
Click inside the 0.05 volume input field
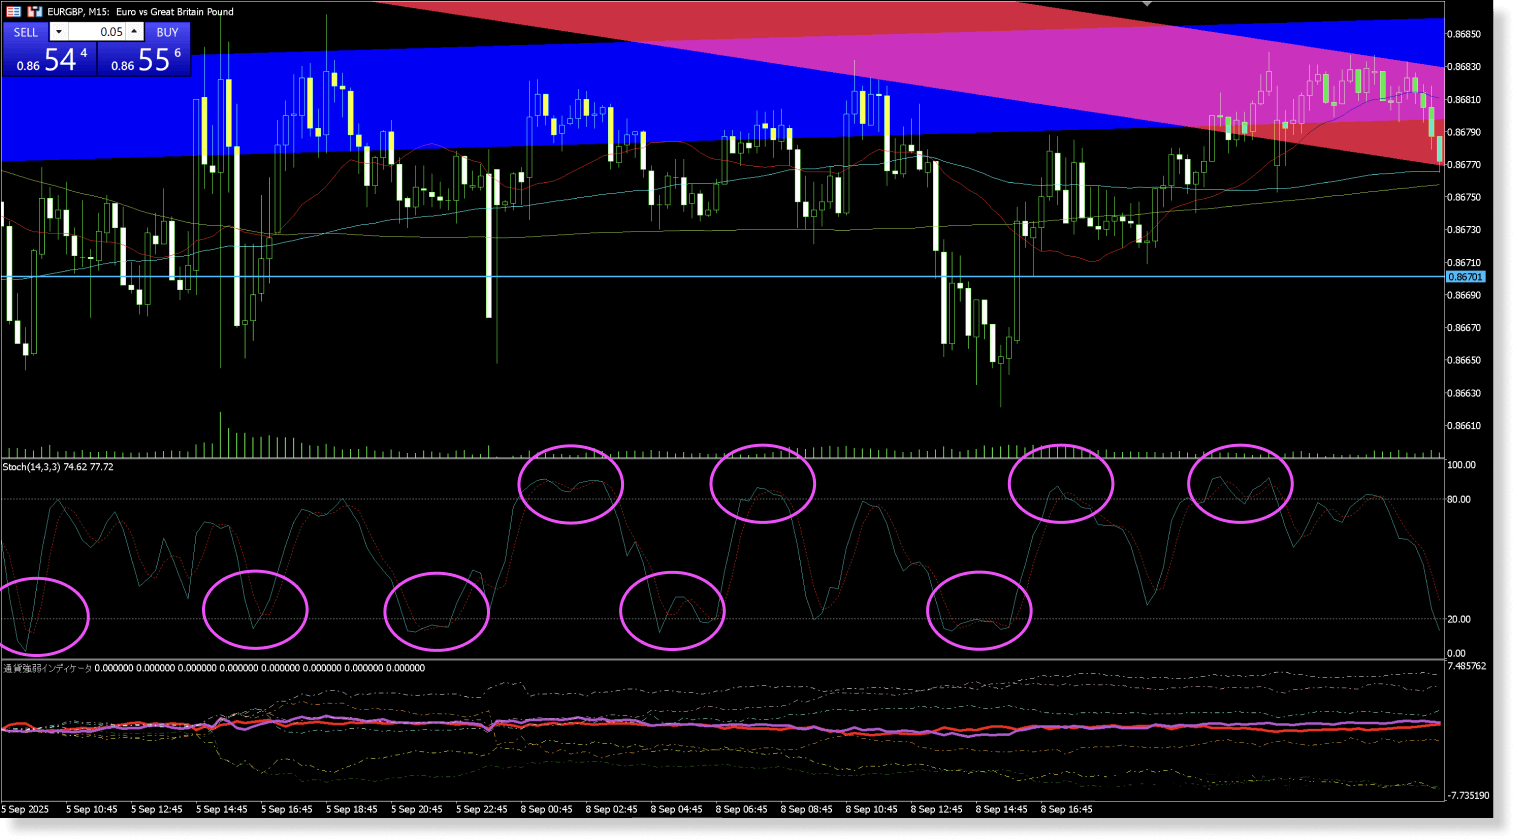[x=98, y=31]
